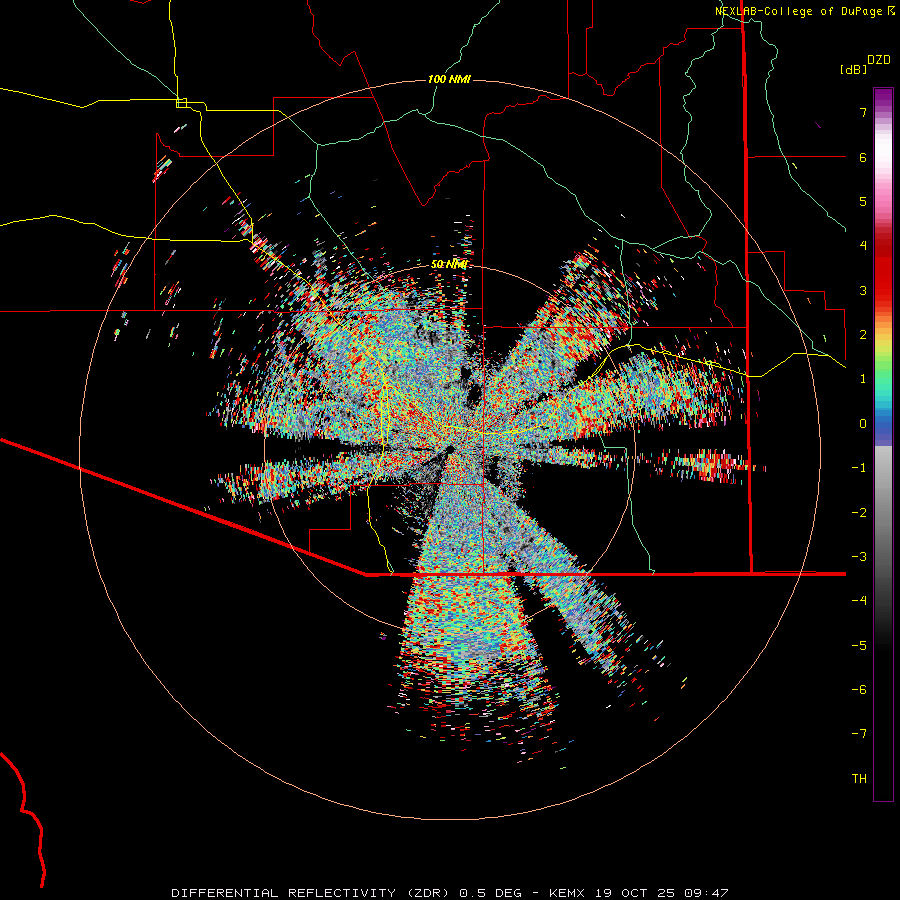The width and height of the screenshot is (900, 900).
Task: Click the -6 value on color scale
Action: coord(859,690)
